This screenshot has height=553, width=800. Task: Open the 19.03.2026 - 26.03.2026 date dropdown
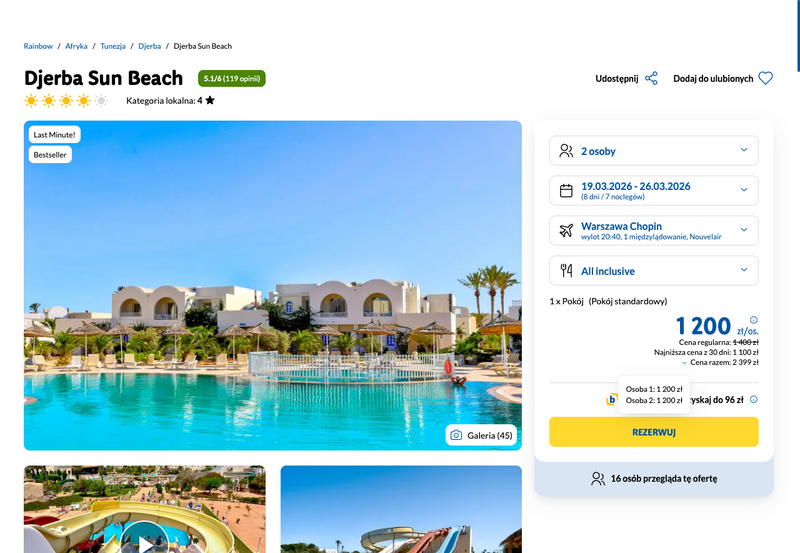[x=654, y=190]
